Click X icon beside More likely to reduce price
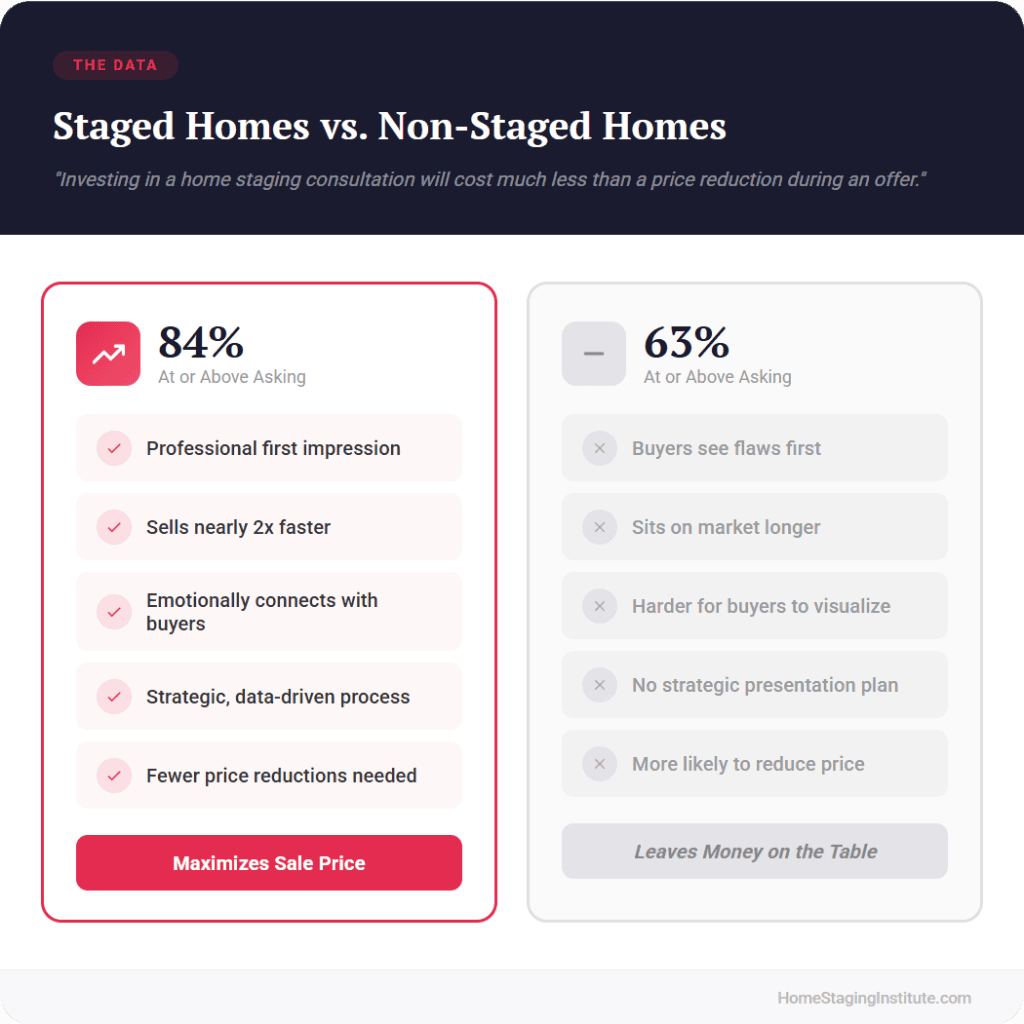 click(x=600, y=764)
